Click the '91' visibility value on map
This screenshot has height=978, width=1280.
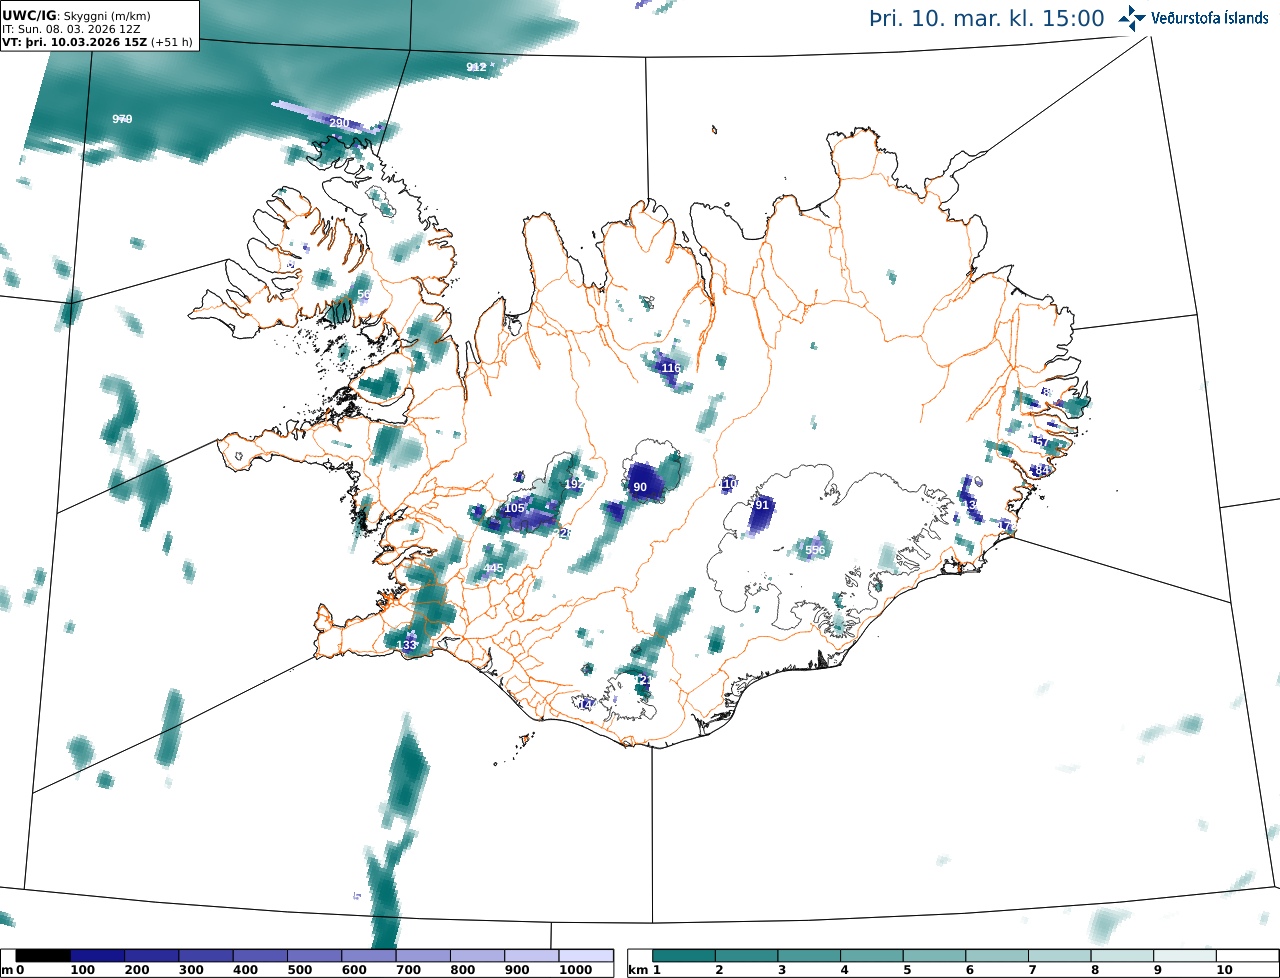762,505
